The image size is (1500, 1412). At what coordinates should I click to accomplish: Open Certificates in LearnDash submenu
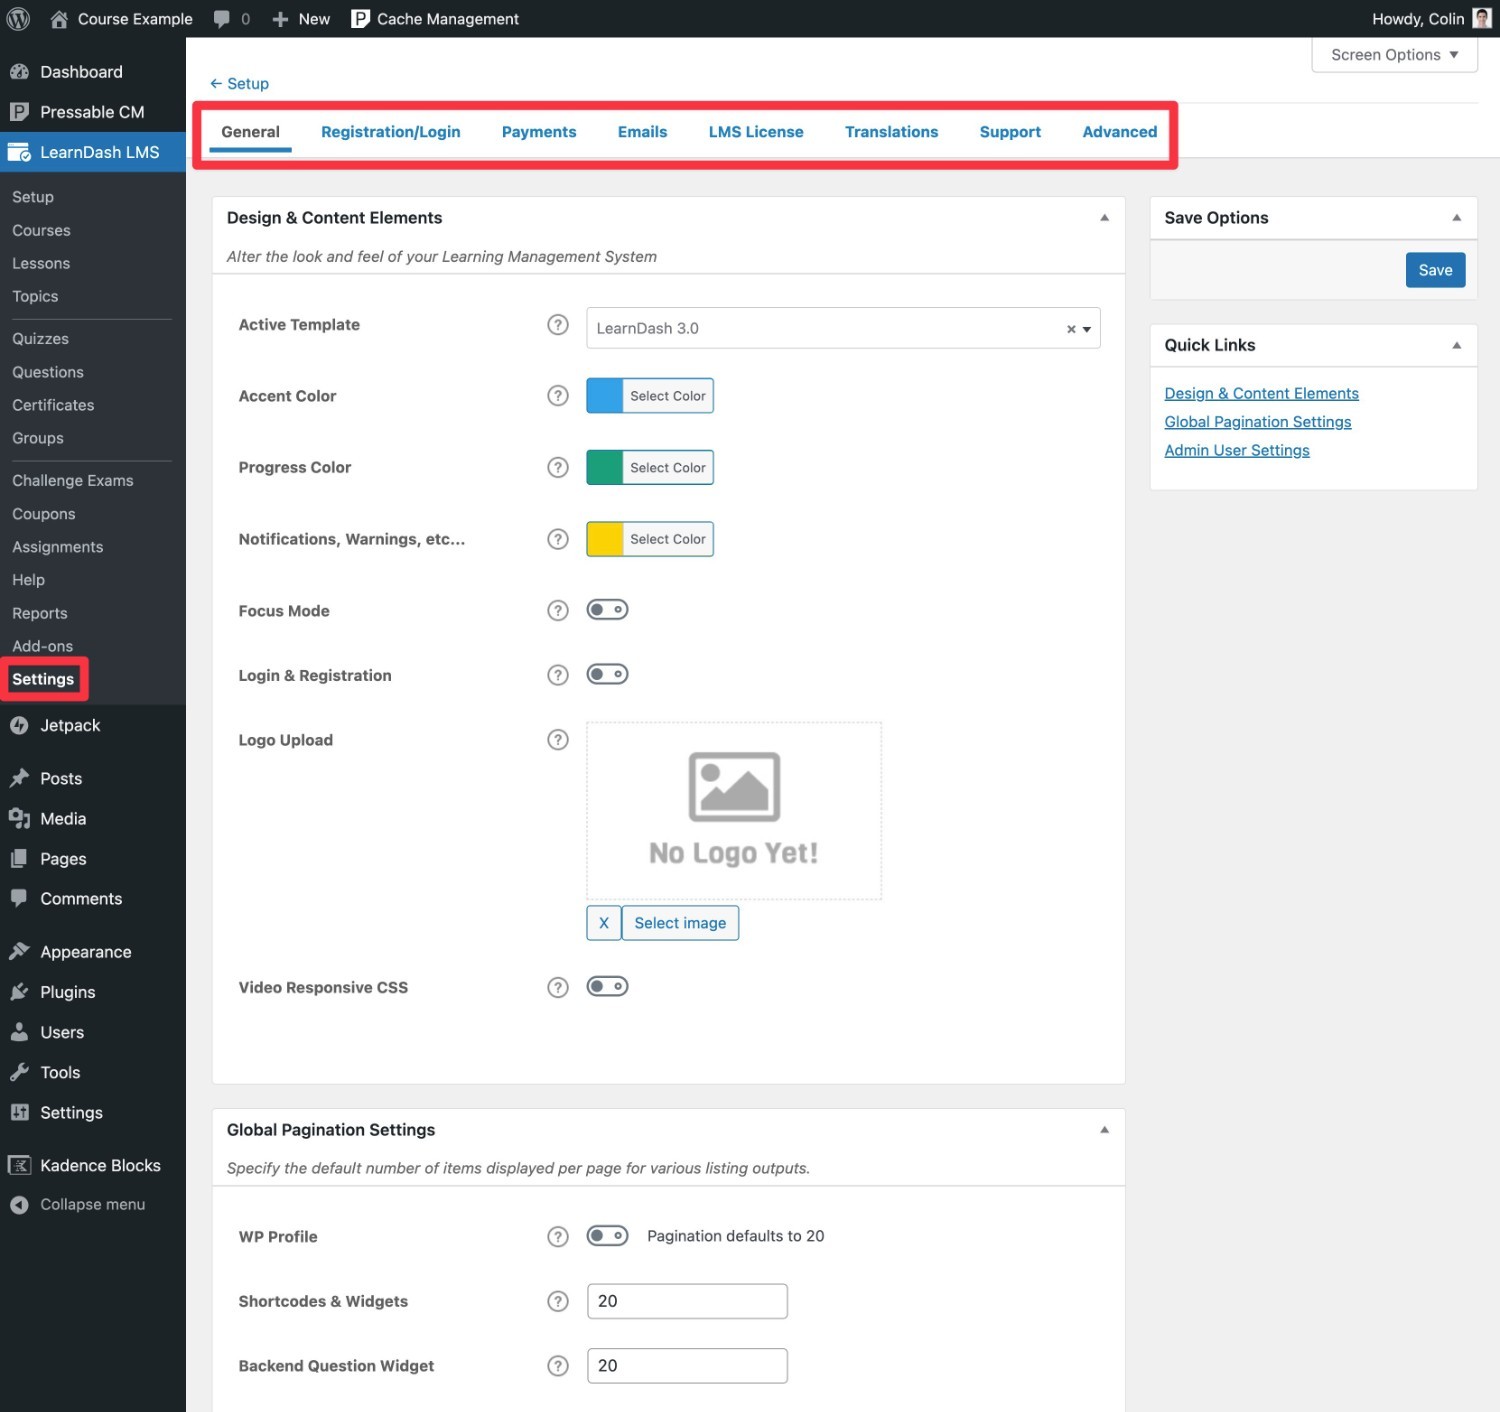[53, 405]
